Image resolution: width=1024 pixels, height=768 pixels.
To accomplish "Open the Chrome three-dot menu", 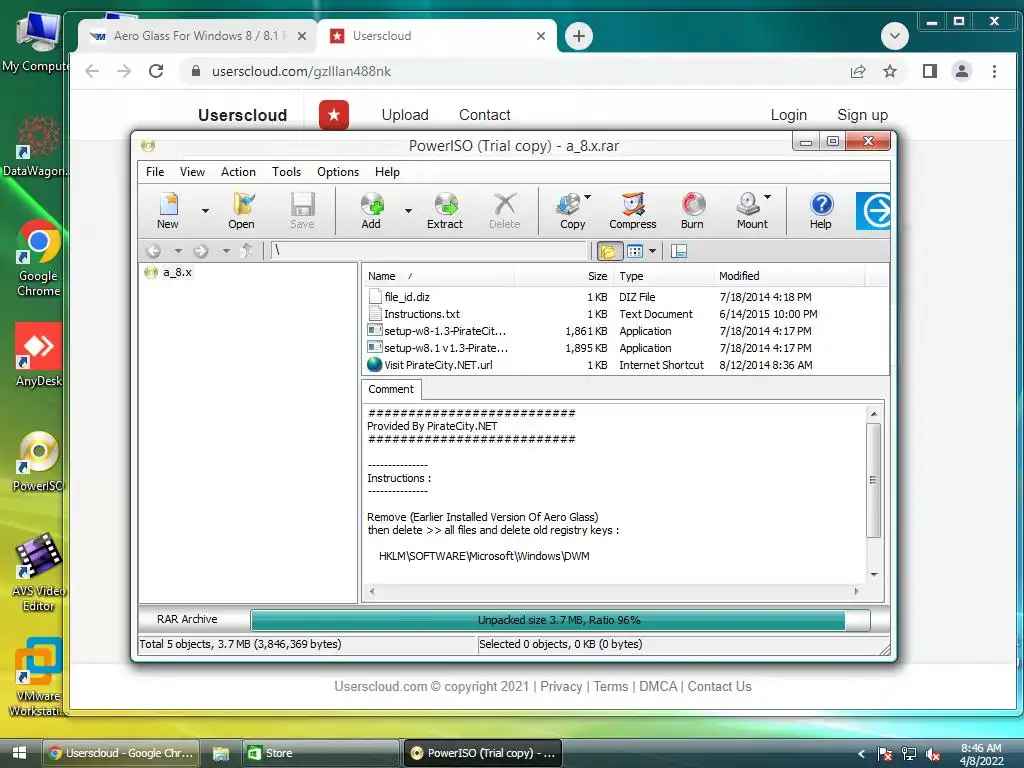I will pyautogui.click(x=995, y=71).
